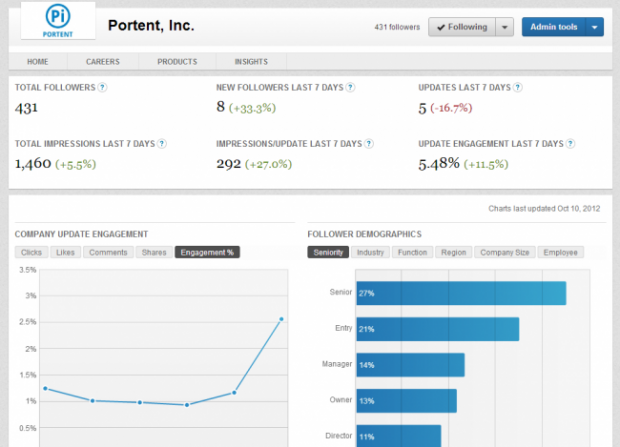Viewport: 620px width, 447px height.
Task: Click Charts last updated Oct 10, 2012 text
Action: 544,208
